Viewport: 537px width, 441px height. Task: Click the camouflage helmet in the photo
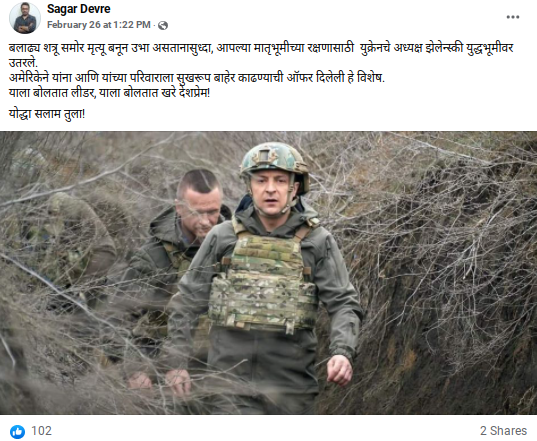[x=274, y=163]
